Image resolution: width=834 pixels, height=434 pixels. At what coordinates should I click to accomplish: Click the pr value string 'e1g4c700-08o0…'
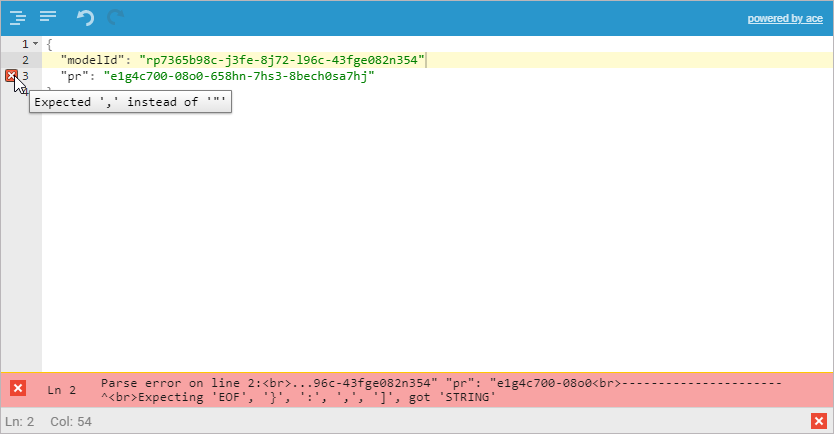[x=238, y=76]
